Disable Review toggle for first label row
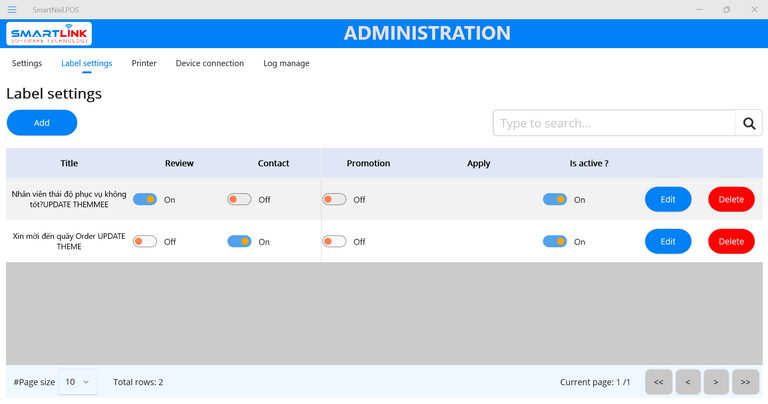The width and height of the screenshot is (768, 404). click(x=145, y=199)
